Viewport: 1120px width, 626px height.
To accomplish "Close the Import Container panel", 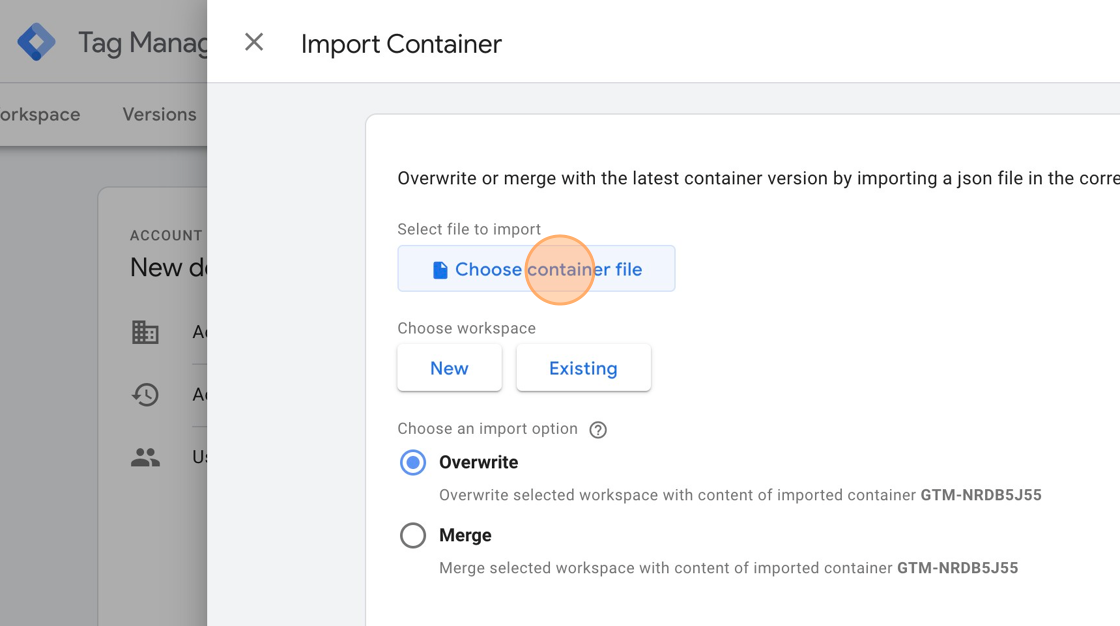I will pyautogui.click(x=254, y=42).
